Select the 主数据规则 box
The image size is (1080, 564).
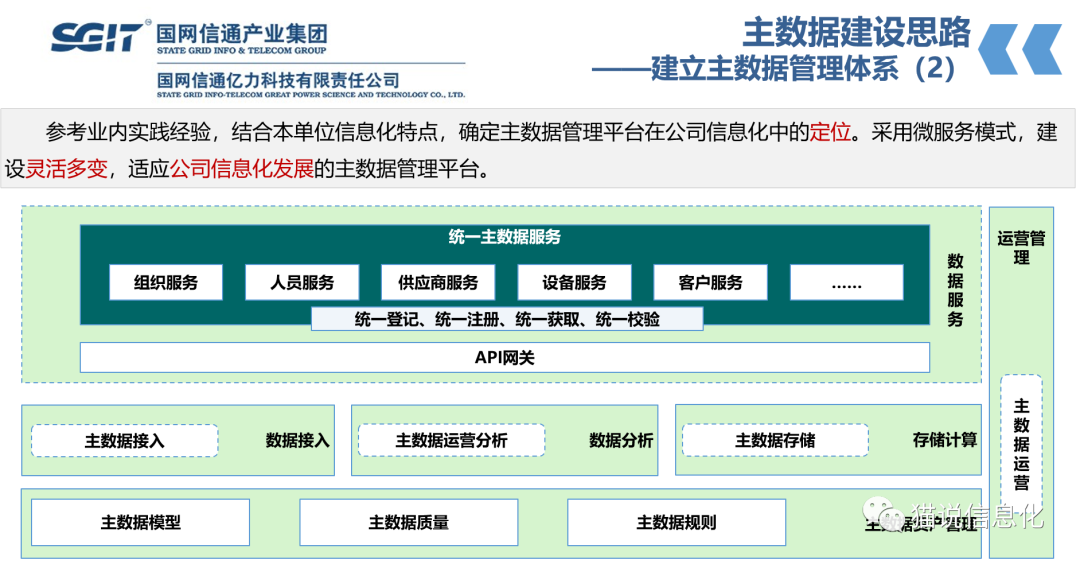coord(676,522)
